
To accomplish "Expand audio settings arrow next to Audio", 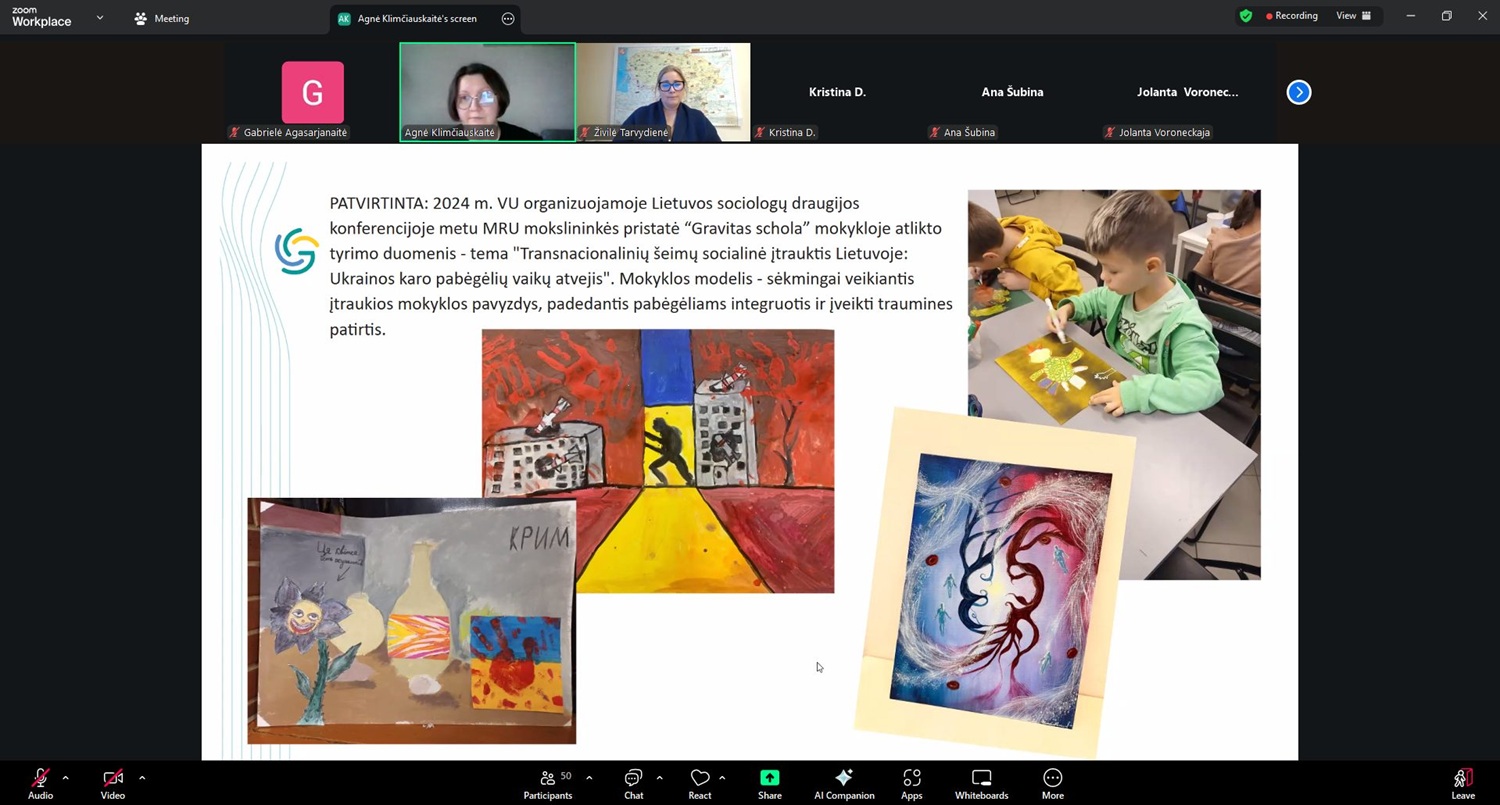I will pos(66,777).
